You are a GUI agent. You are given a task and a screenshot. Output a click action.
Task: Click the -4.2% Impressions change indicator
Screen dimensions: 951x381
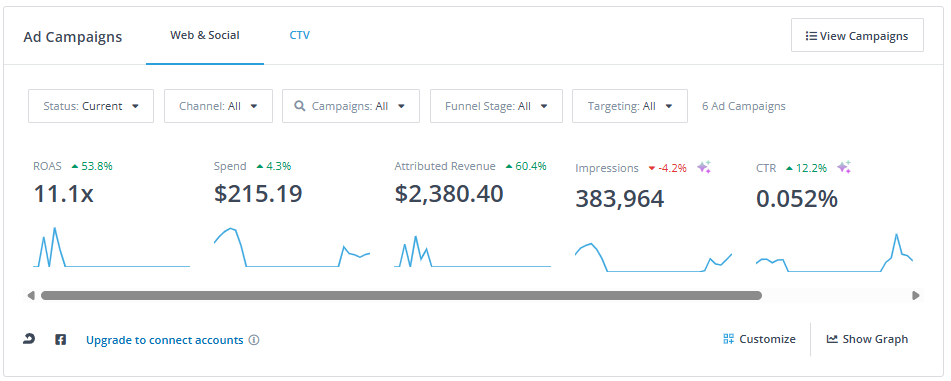[667, 168]
